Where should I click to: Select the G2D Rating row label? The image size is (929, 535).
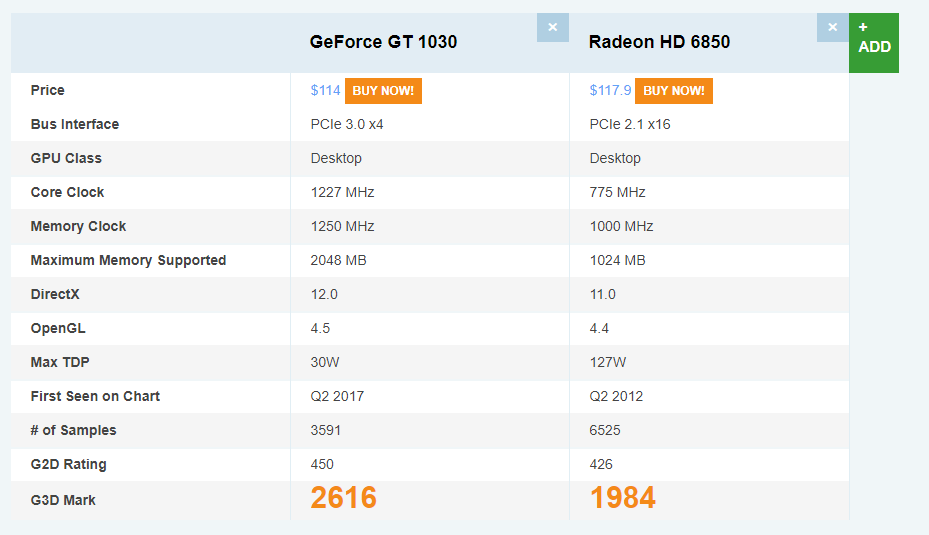[x=69, y=464]
